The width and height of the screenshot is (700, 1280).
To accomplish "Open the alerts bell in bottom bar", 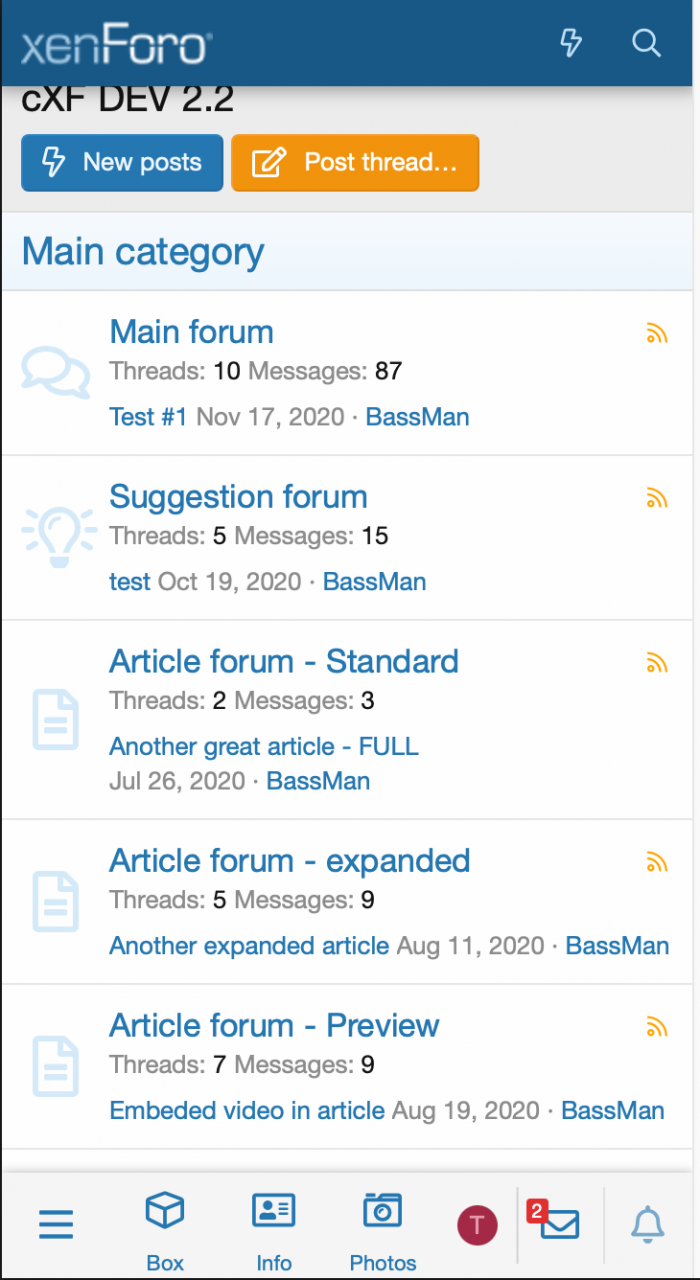I will coord(648,1224).
